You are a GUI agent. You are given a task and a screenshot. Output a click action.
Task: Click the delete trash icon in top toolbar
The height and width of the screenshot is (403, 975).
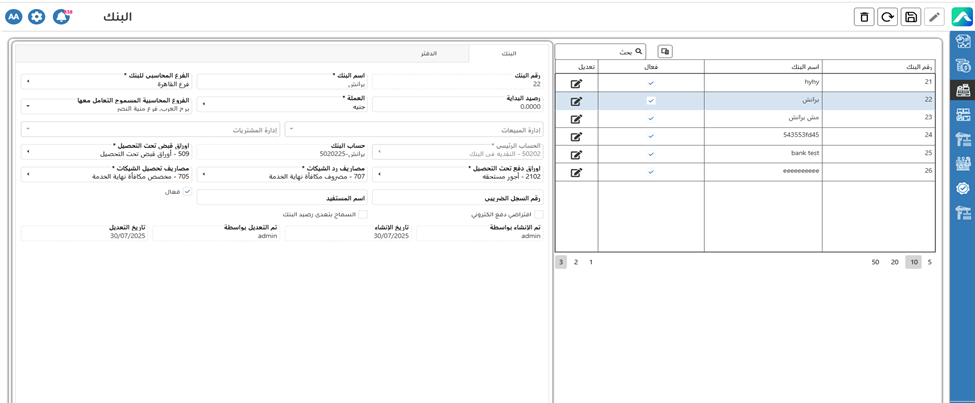(x=864, y=17)
